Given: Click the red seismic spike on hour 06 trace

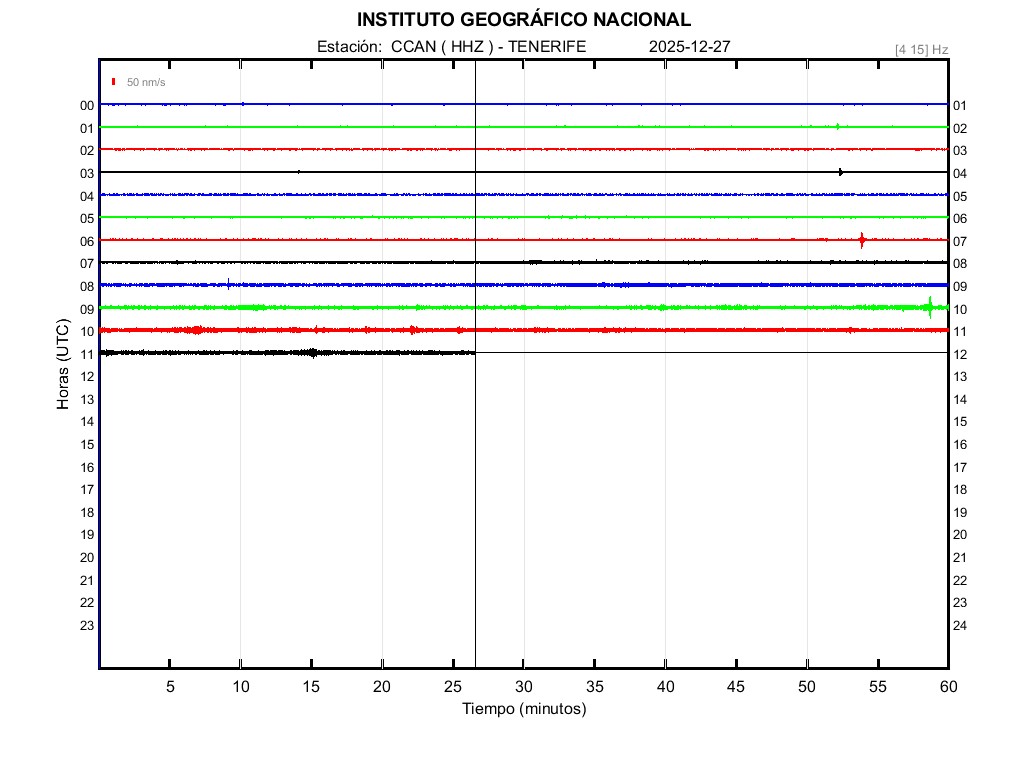Looking at the screenshot, I should [x=861, y=239].
